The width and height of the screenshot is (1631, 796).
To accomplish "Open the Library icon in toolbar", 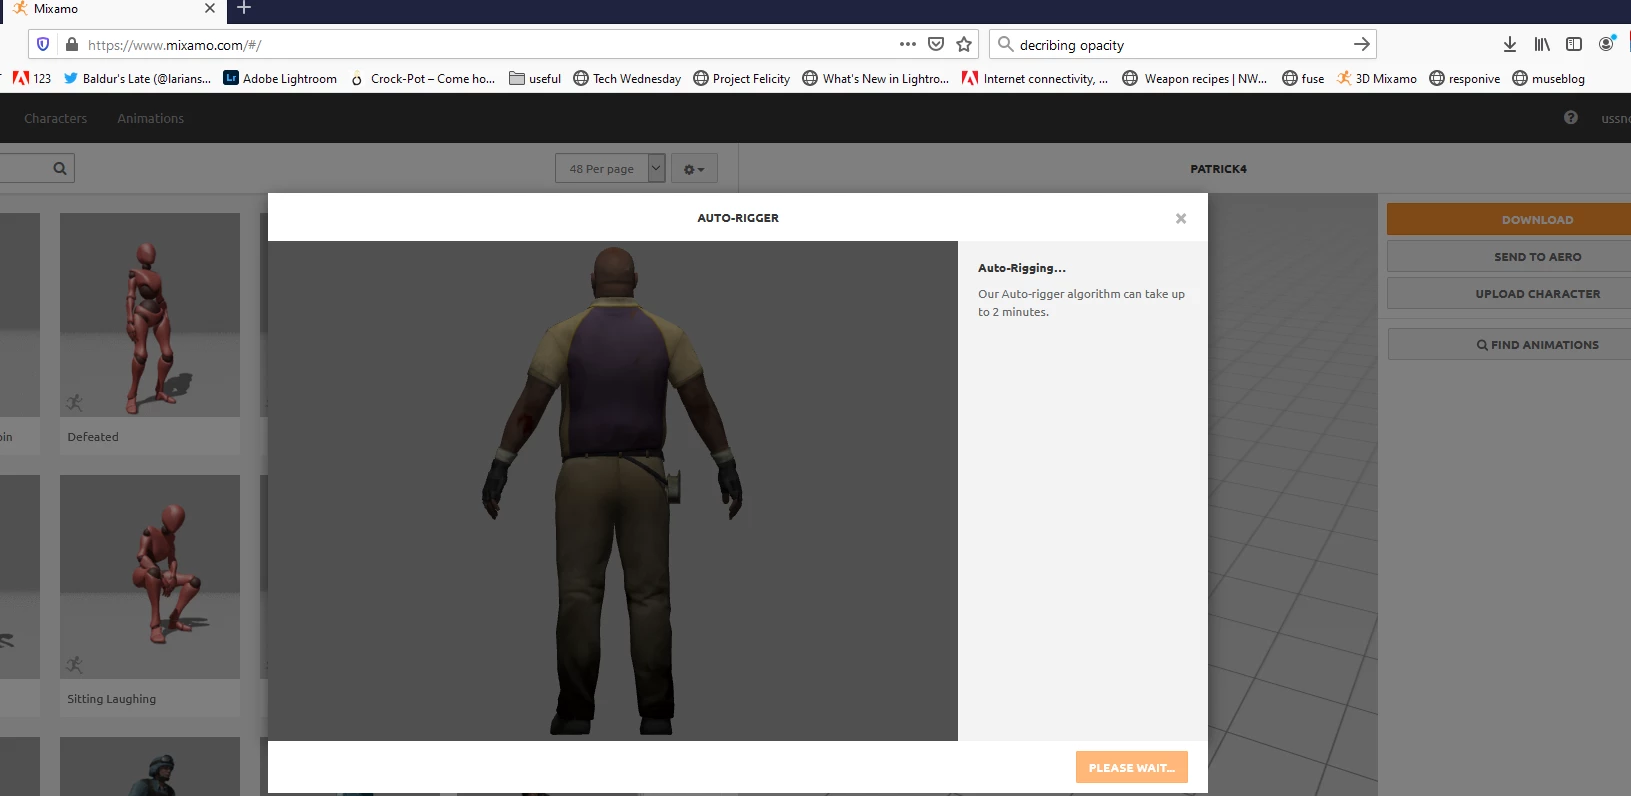I will coord(1542,44).
